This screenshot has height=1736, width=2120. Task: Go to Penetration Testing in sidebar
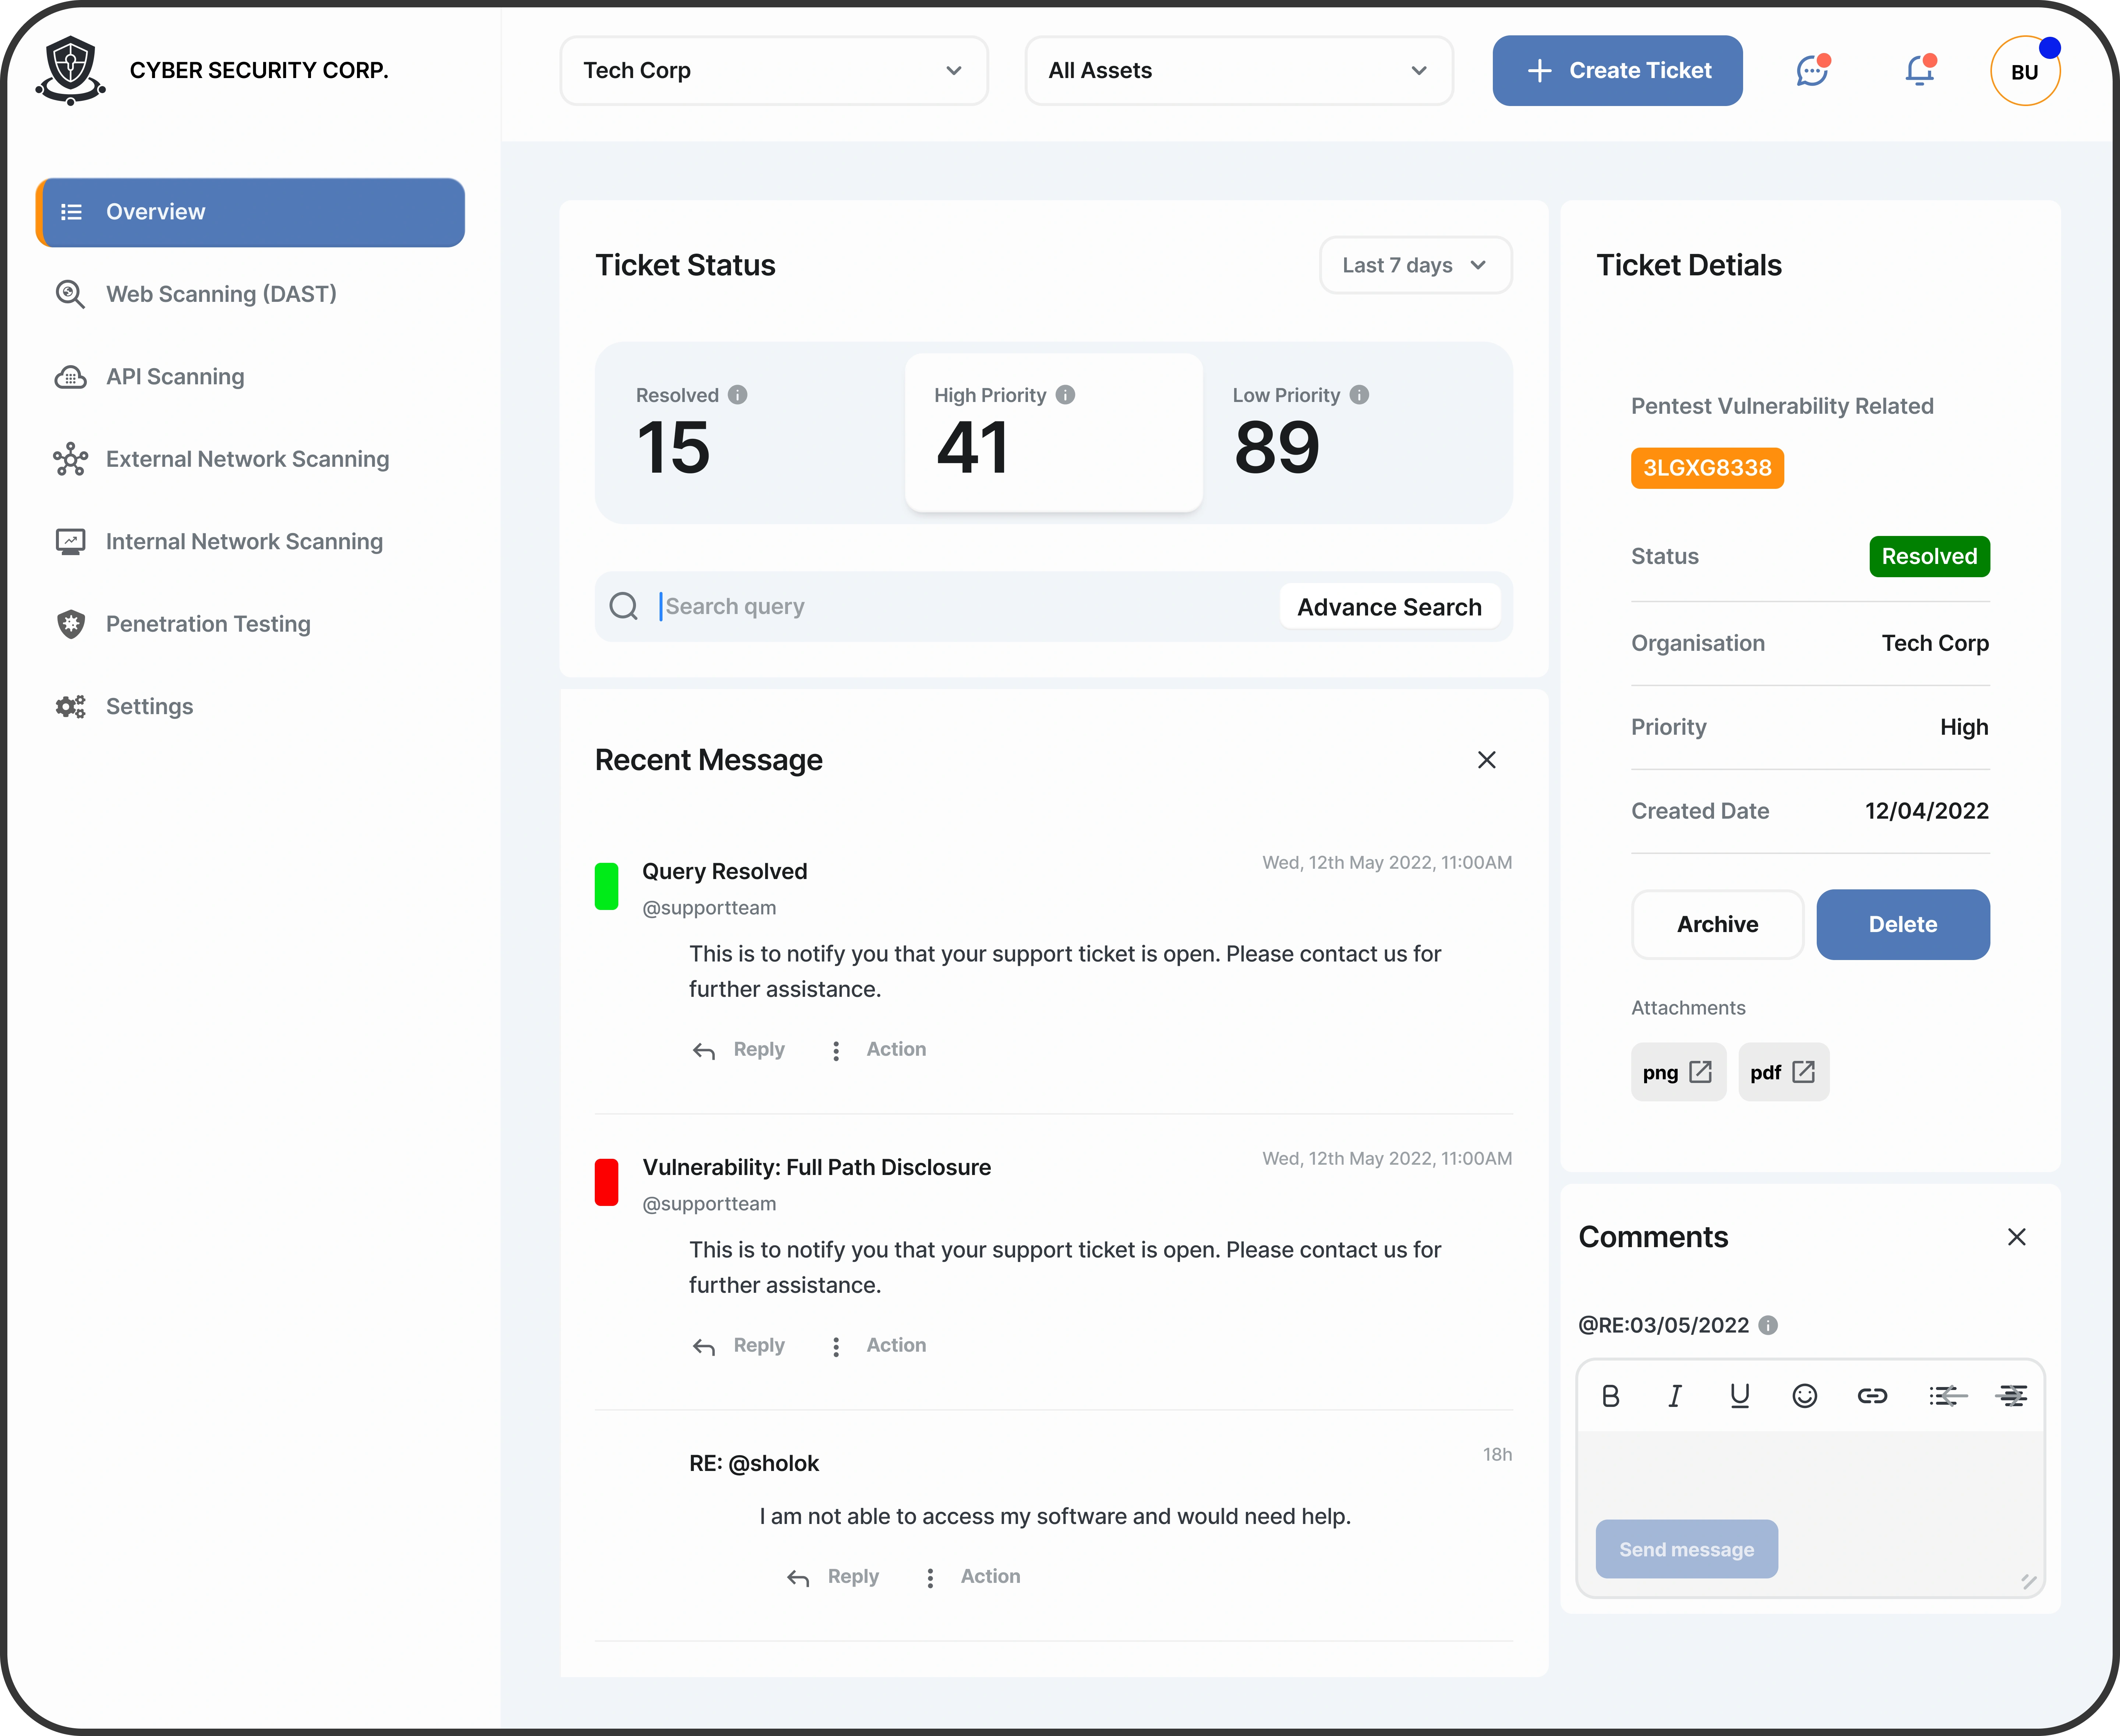tap(208, 624)
